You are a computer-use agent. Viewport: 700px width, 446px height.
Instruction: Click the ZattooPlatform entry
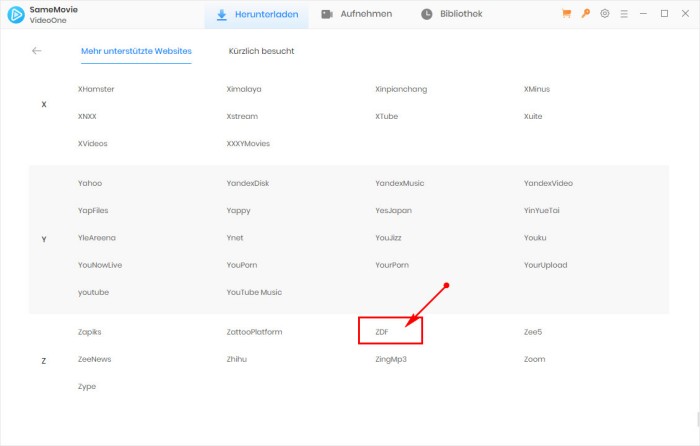pos(254,332)
